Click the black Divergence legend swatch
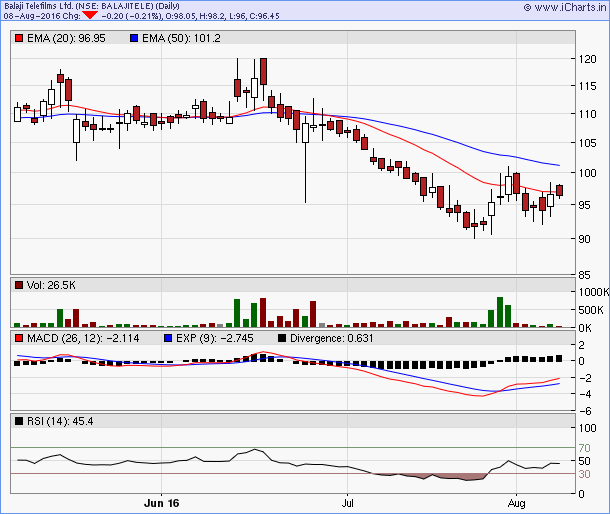 click(x=282, y=338)
